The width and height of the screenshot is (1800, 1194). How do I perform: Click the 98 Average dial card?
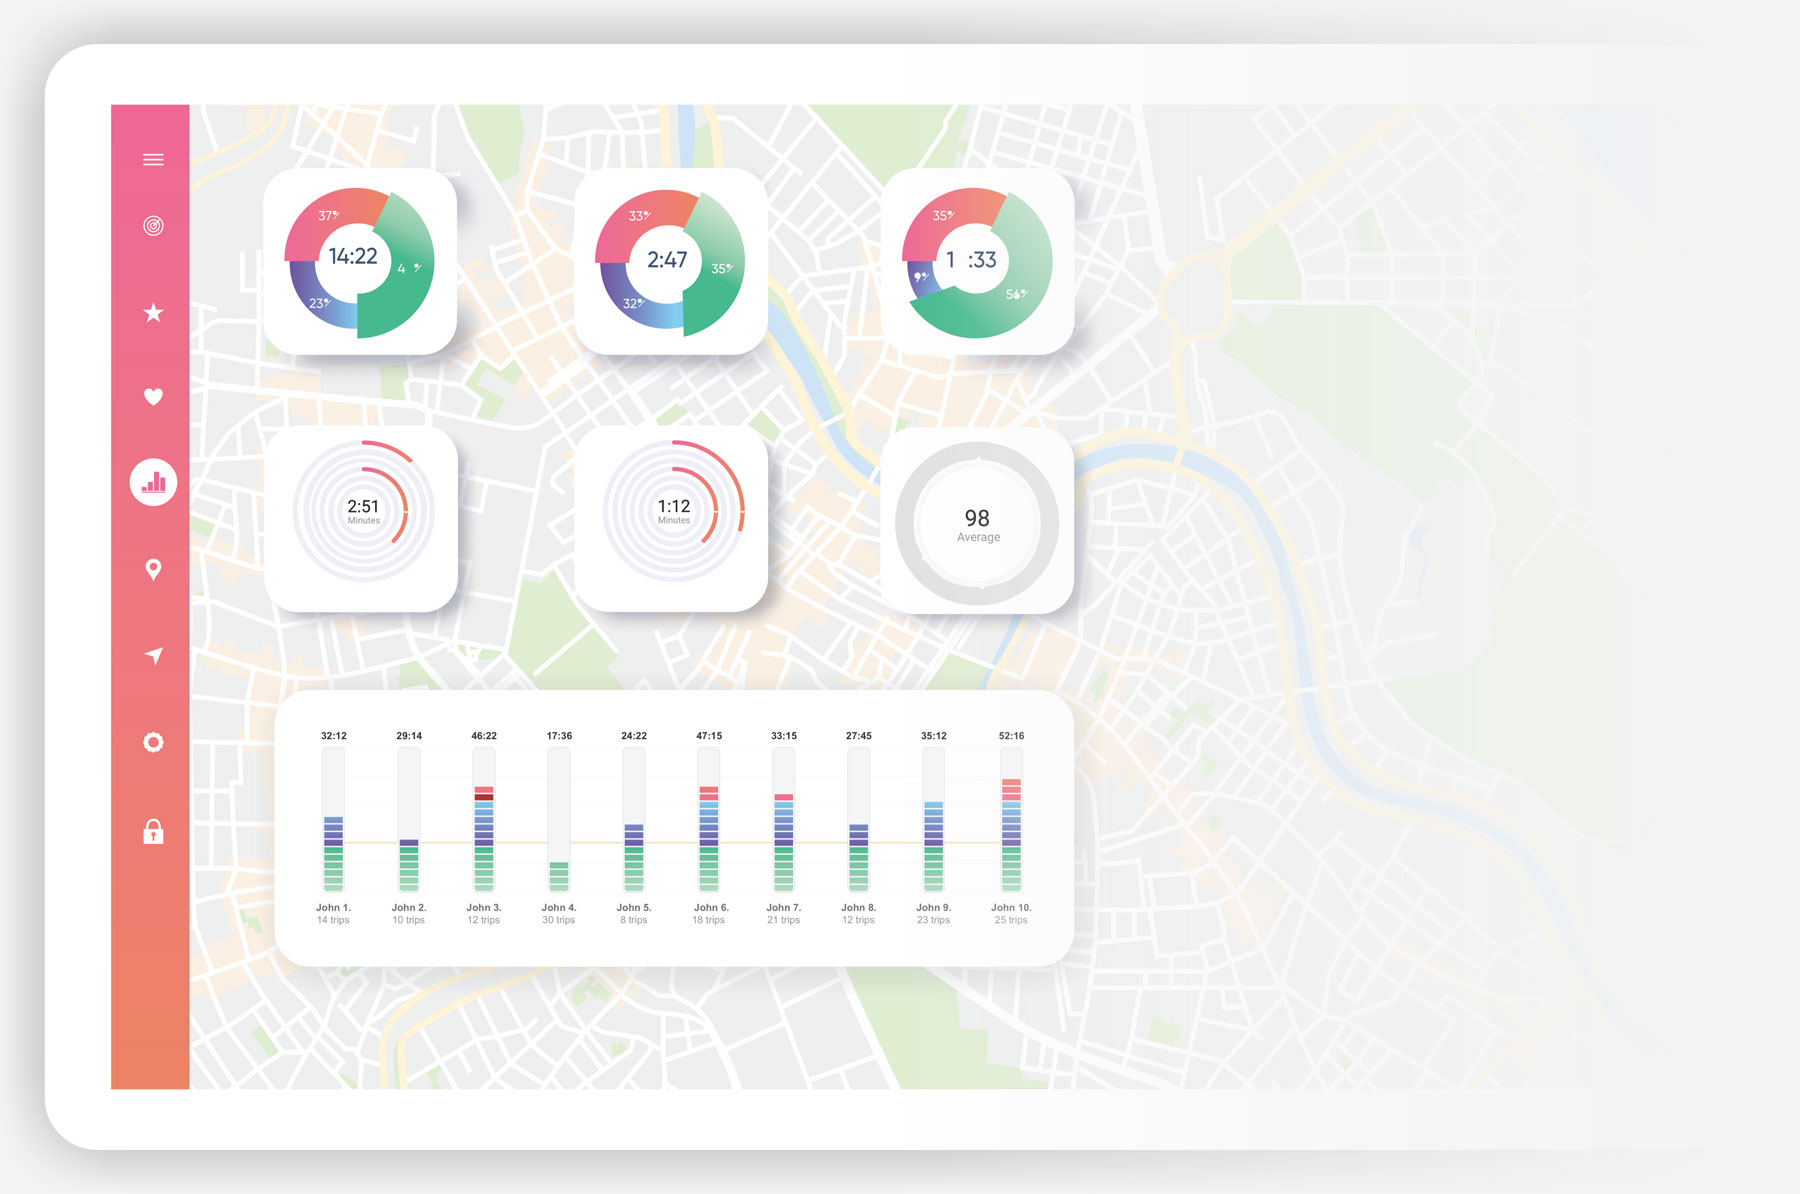click(977, 521)
